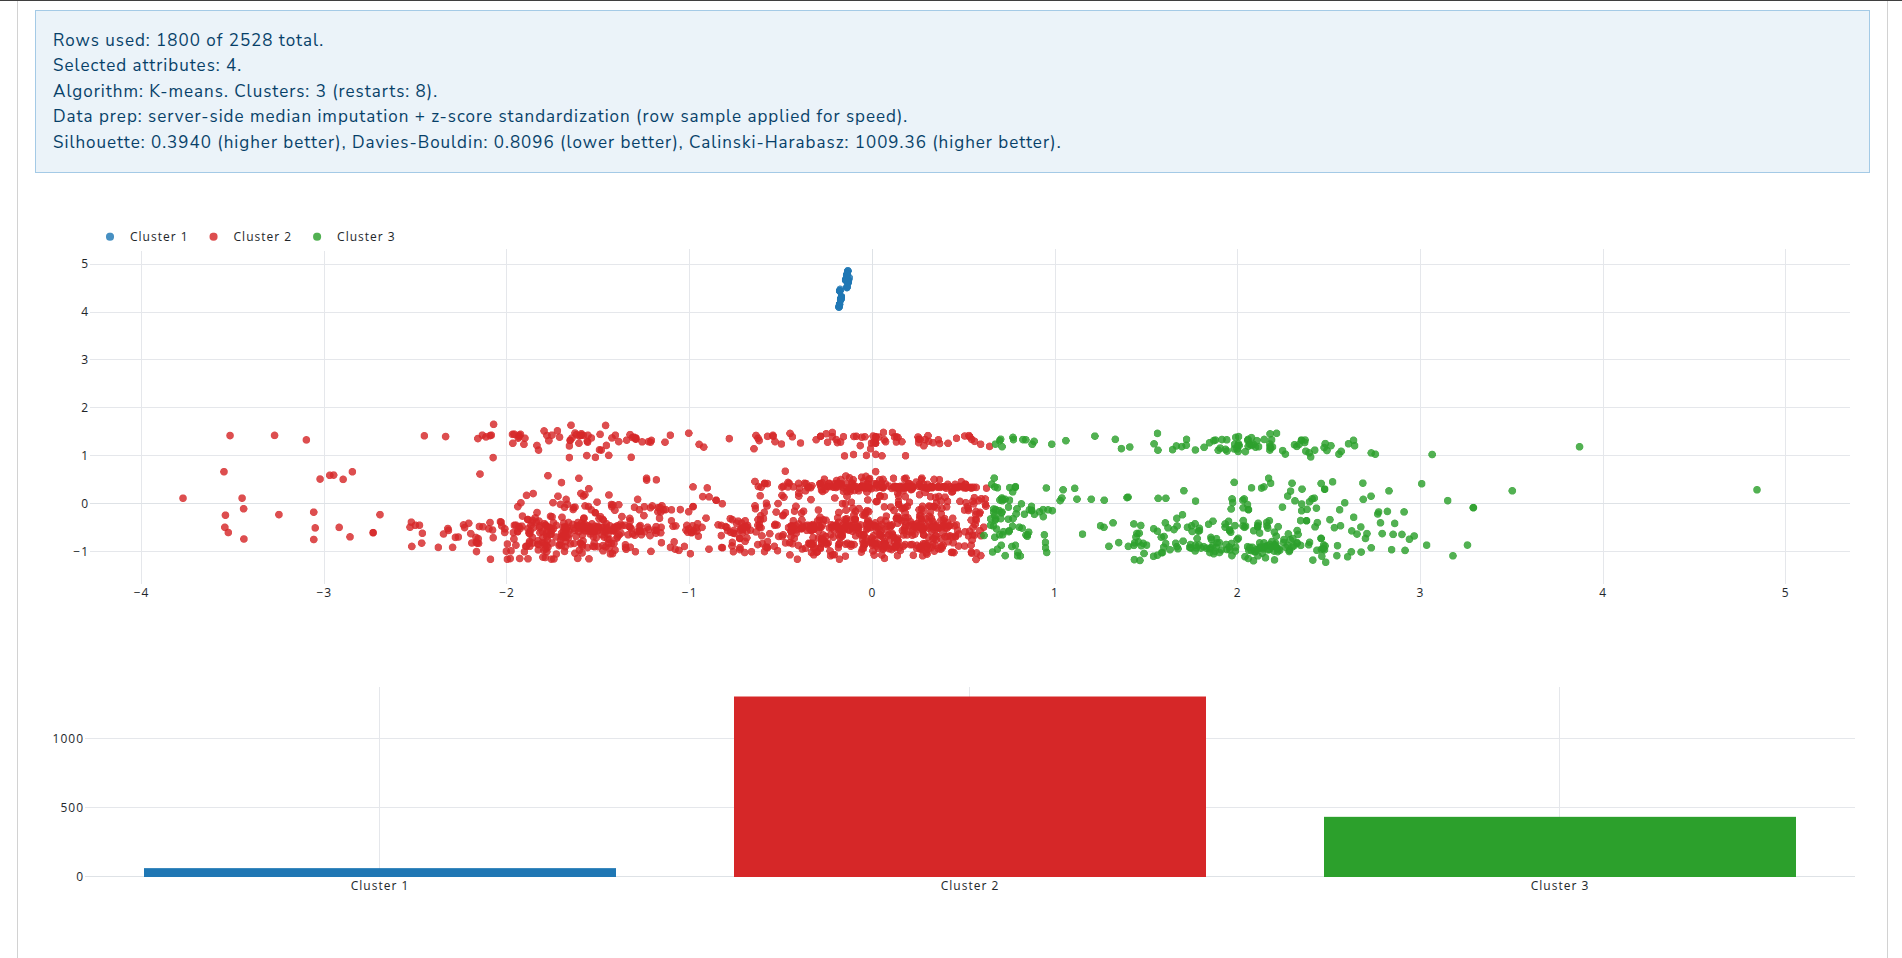Toggle Cluster 2 legend entry

(251, 237)
